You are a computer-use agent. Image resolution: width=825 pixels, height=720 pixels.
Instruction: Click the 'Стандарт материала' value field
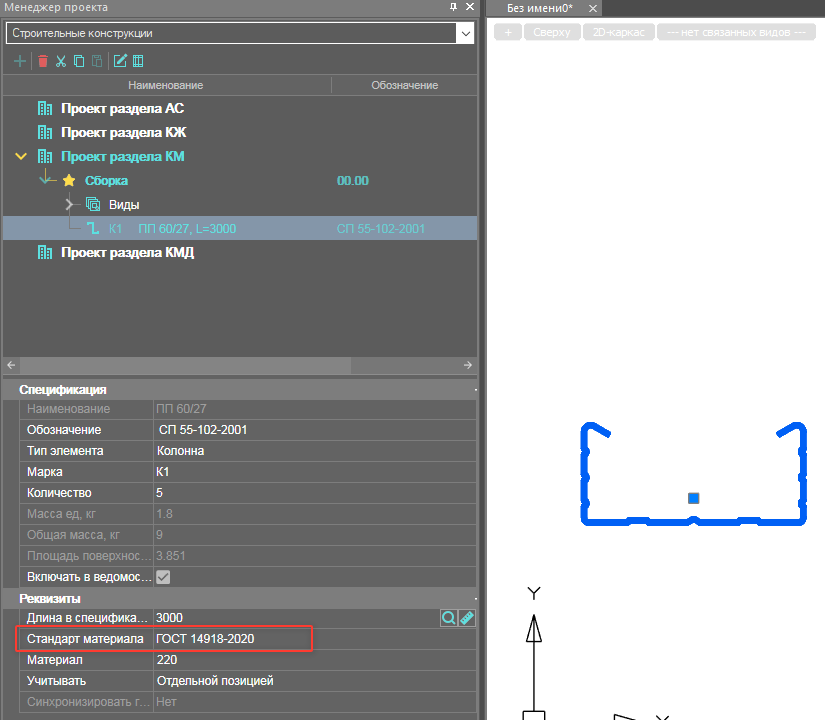click(232, 638)
